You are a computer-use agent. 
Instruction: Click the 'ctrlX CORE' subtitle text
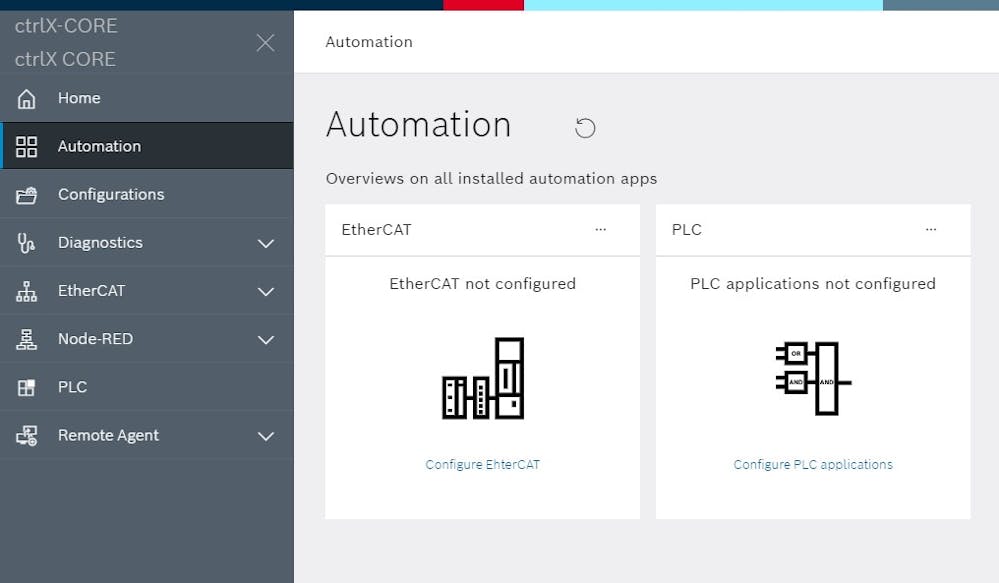[66, 59]
